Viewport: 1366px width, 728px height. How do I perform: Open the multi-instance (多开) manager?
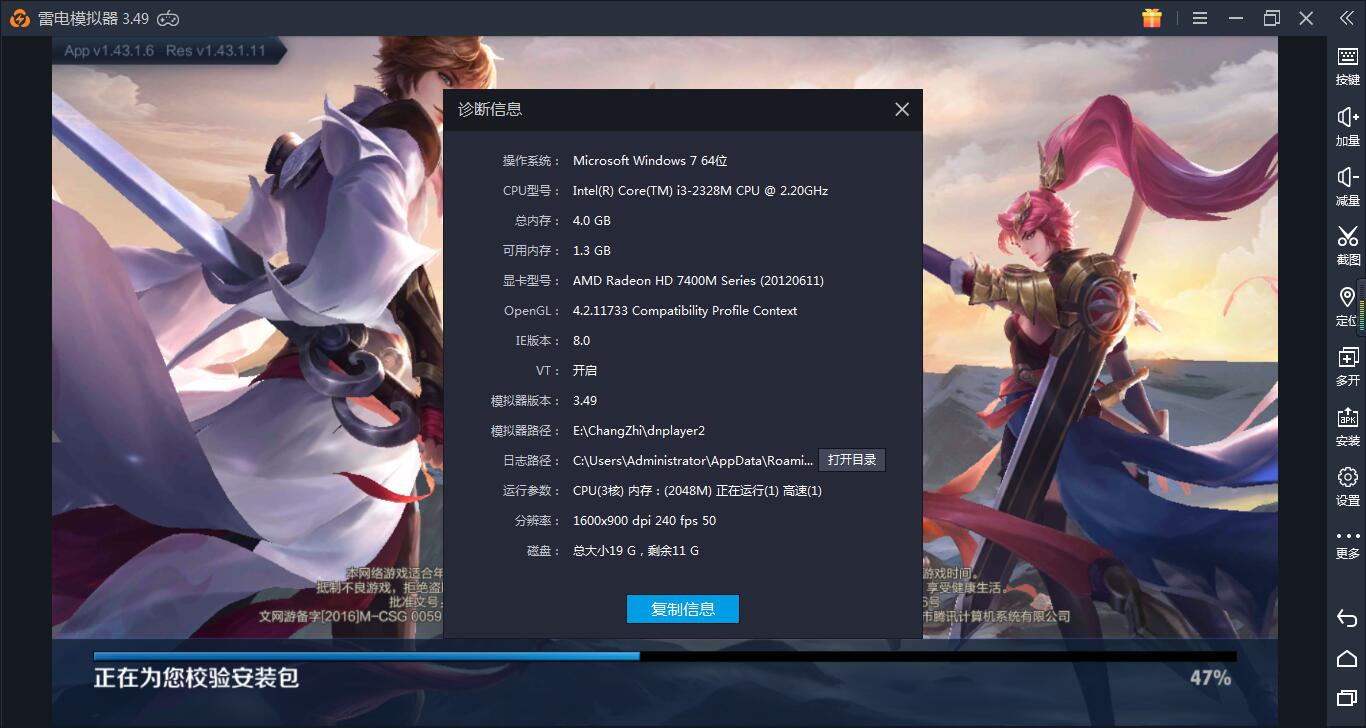[1347, 364]
